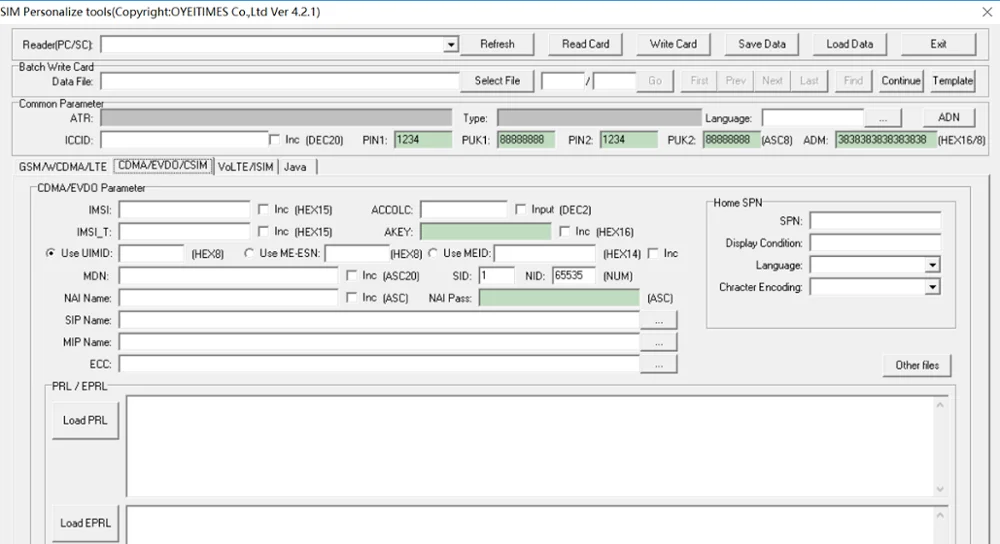
Task: Click the ellipsis button beside ECC field
Action: (x=659, y=364)
